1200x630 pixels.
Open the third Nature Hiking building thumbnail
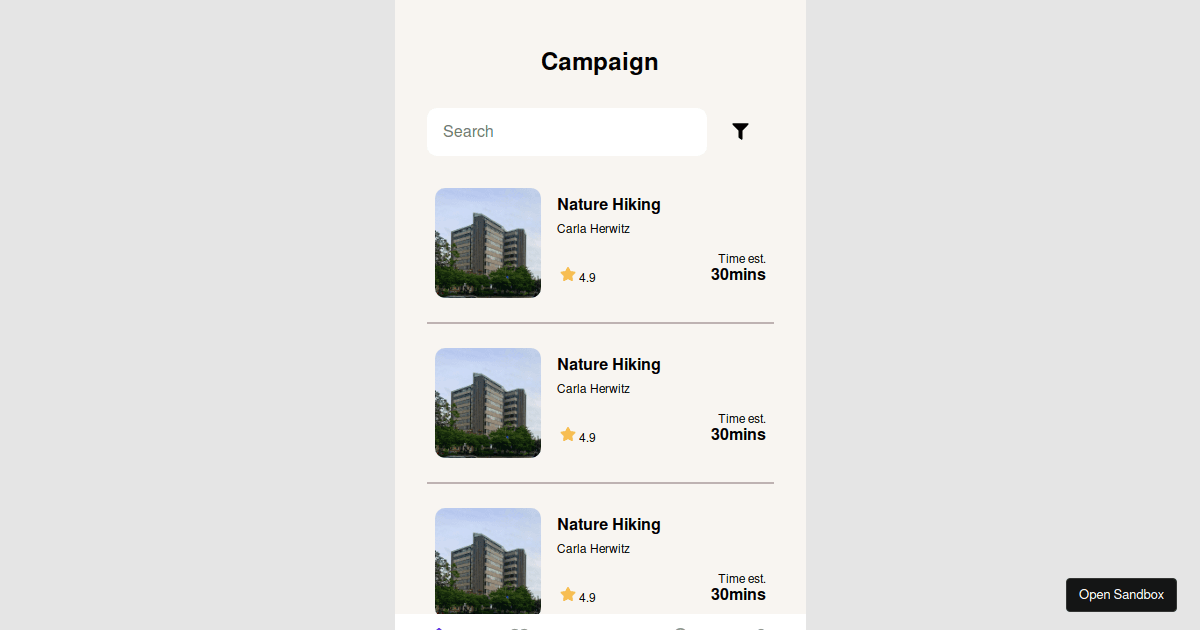coord(488,561)
